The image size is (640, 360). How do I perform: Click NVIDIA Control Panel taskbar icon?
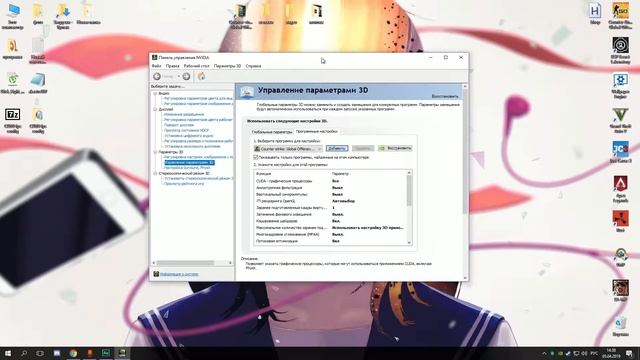point(122,353)
